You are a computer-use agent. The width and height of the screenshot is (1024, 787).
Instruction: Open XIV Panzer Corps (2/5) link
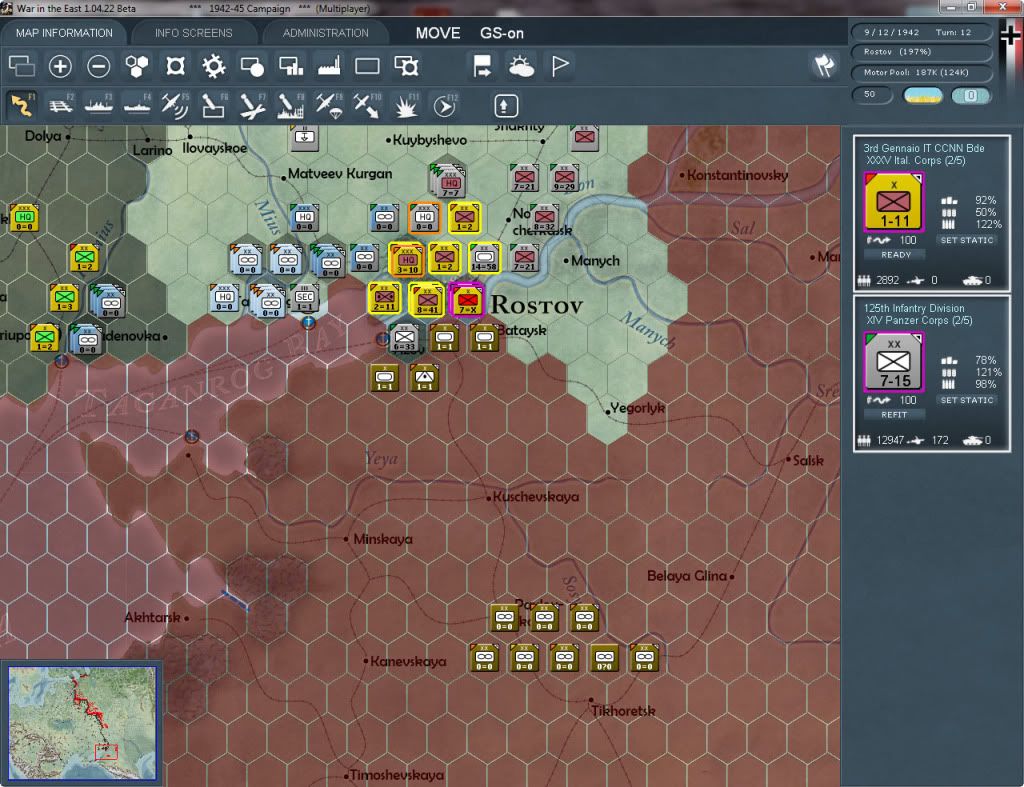point(919,321)
